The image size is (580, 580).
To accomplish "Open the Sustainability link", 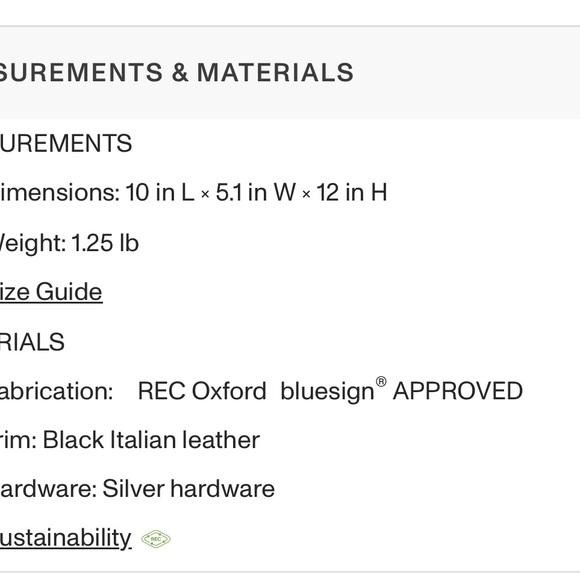I will [x=65, y=537].
